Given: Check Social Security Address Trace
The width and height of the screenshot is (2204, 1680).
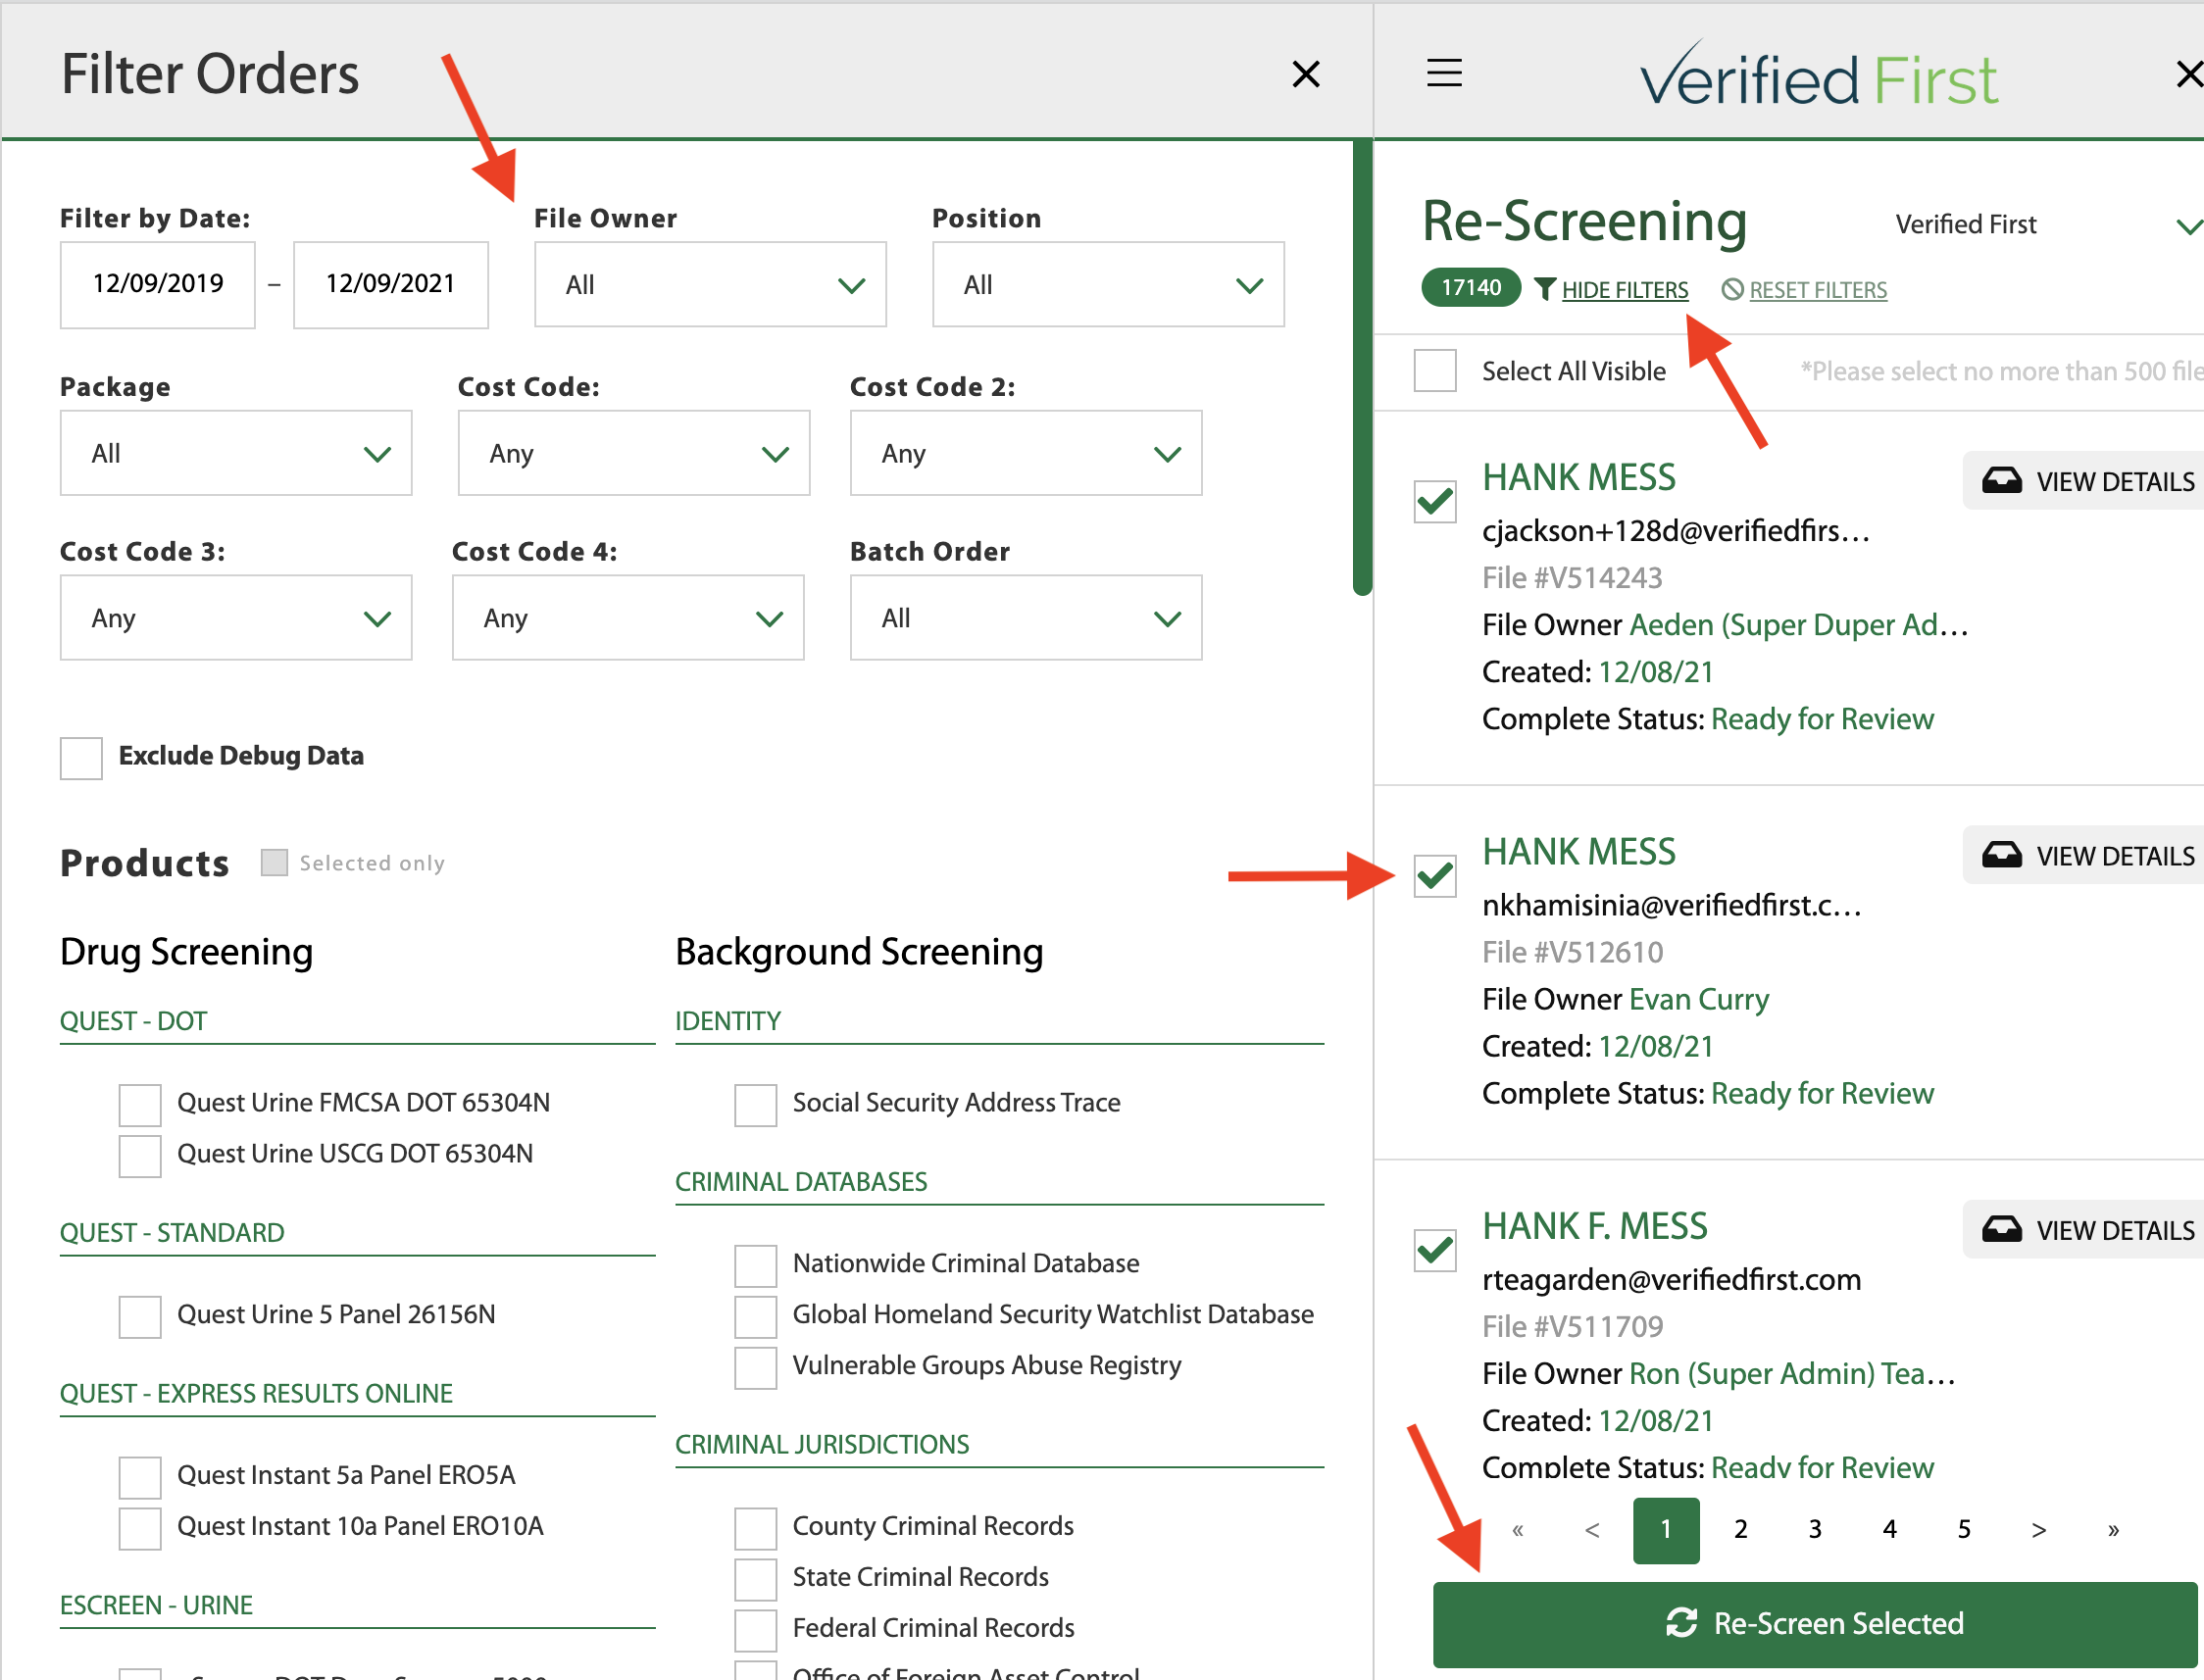Looking at the screenshot, I should 755,1104.
